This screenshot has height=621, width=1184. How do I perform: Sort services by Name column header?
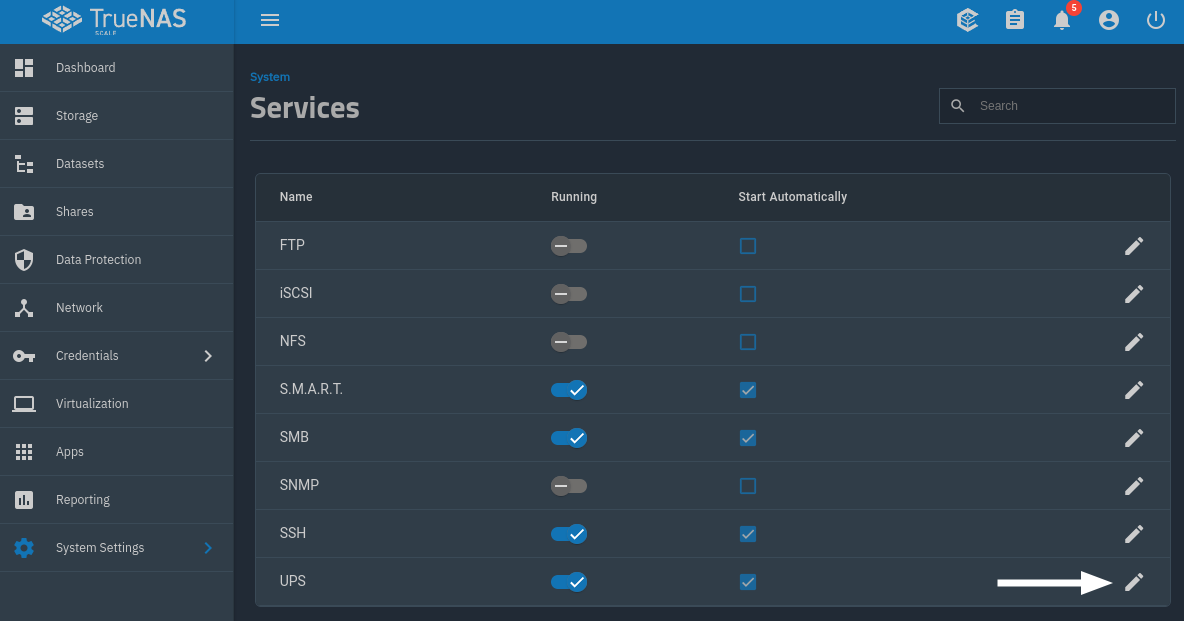click(x=296, y=197)
